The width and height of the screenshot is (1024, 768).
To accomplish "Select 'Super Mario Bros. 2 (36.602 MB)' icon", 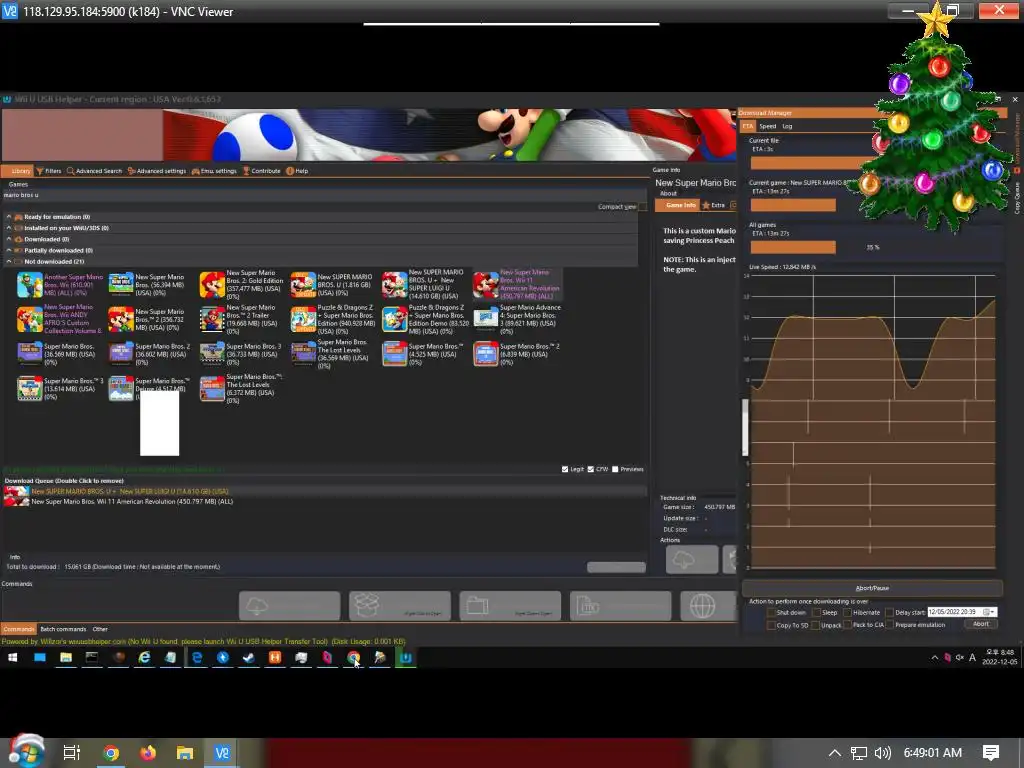I will pyautogui.click(x=121, y=354).
